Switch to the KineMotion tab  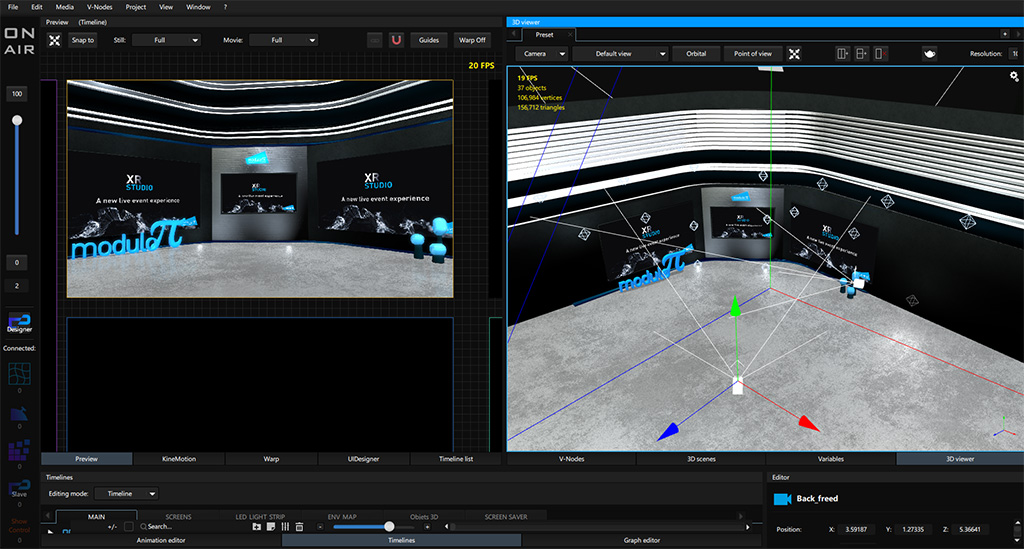click(x=179, y=459)
